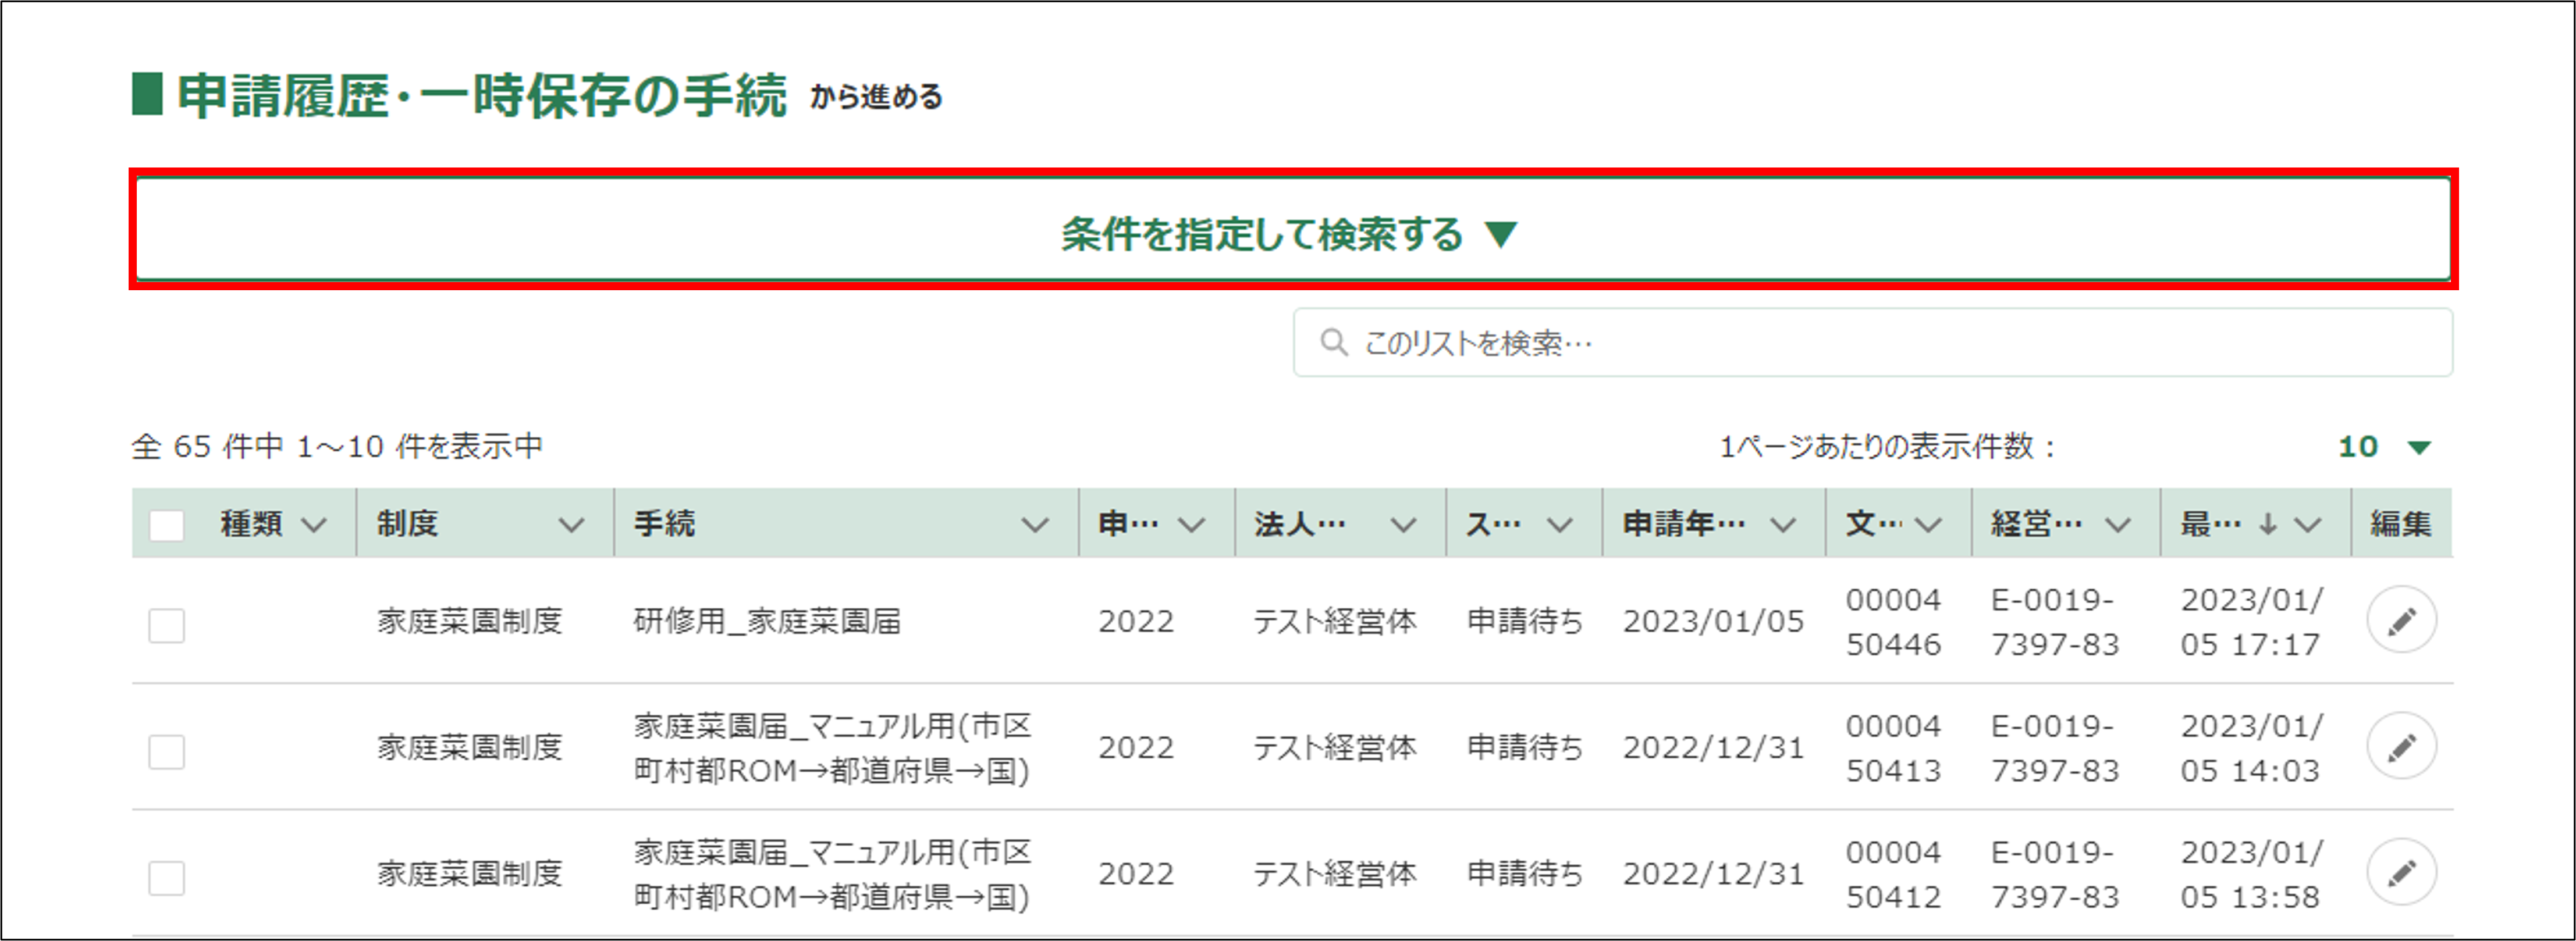This screenshot has width=2576, height=941.
Task: Check the box for document 0000450413 row
Action: (x=166, y=752)
